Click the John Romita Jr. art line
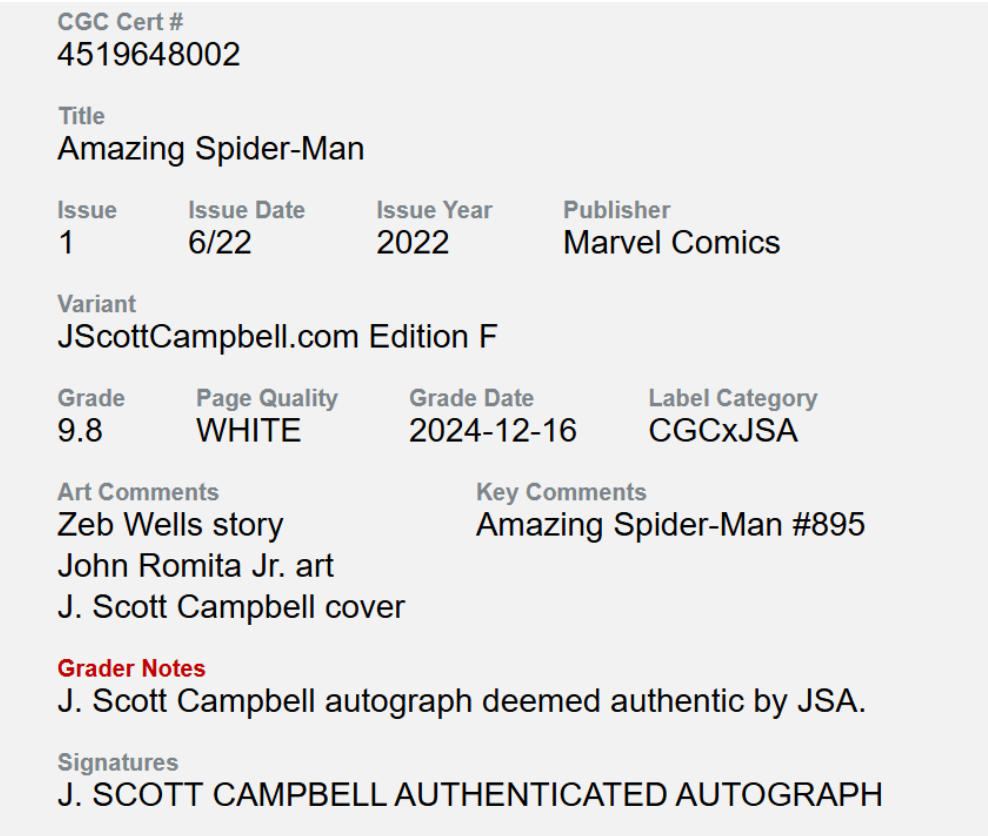The width and height of the screenshot is (988, 836). point(195,566)
